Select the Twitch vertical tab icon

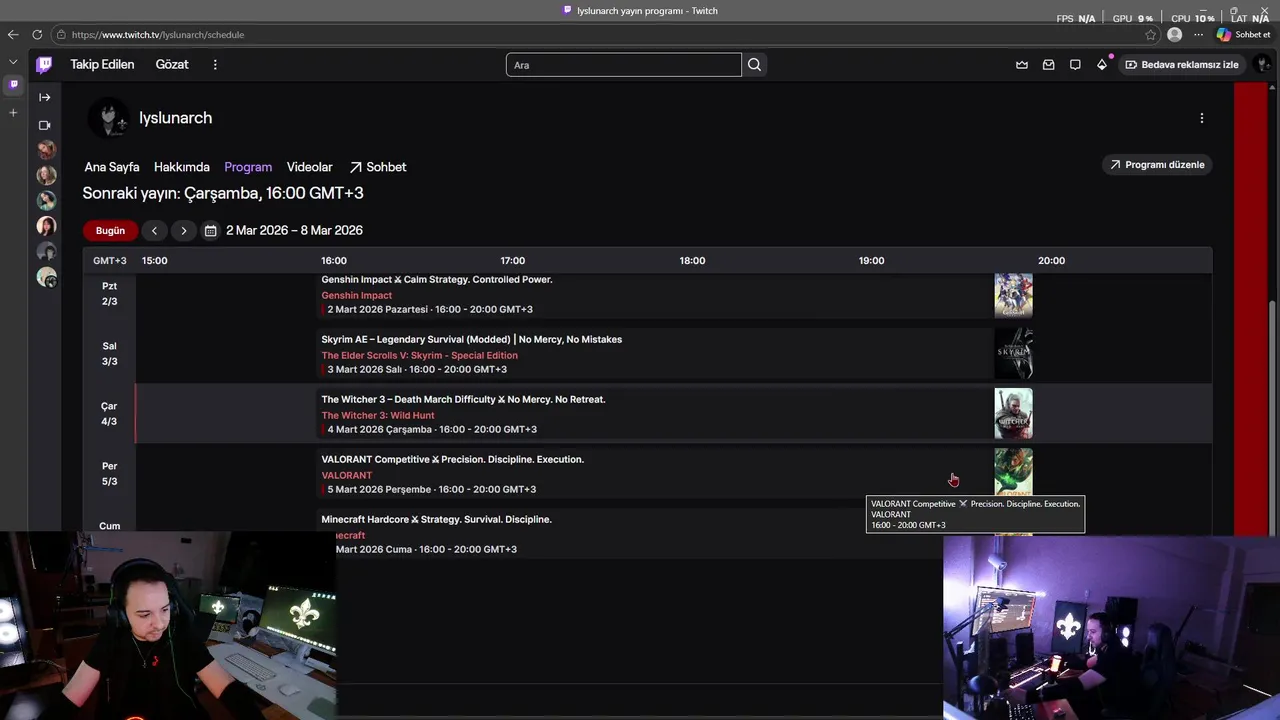point(13,85)
